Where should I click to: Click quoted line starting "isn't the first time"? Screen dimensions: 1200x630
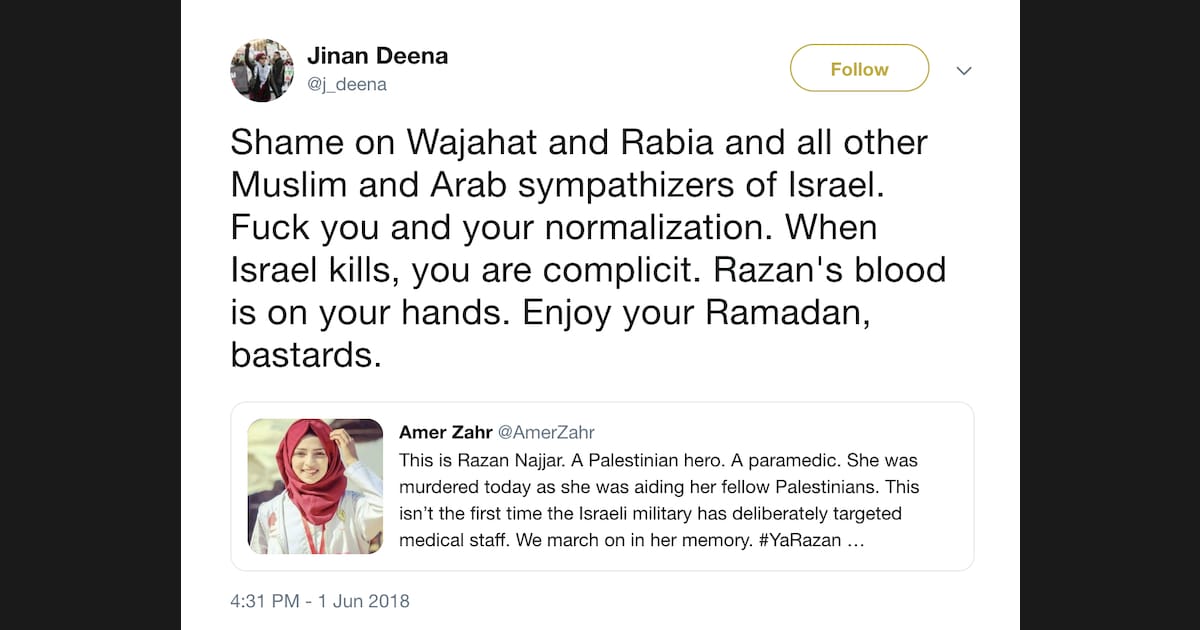click(650, 514)
